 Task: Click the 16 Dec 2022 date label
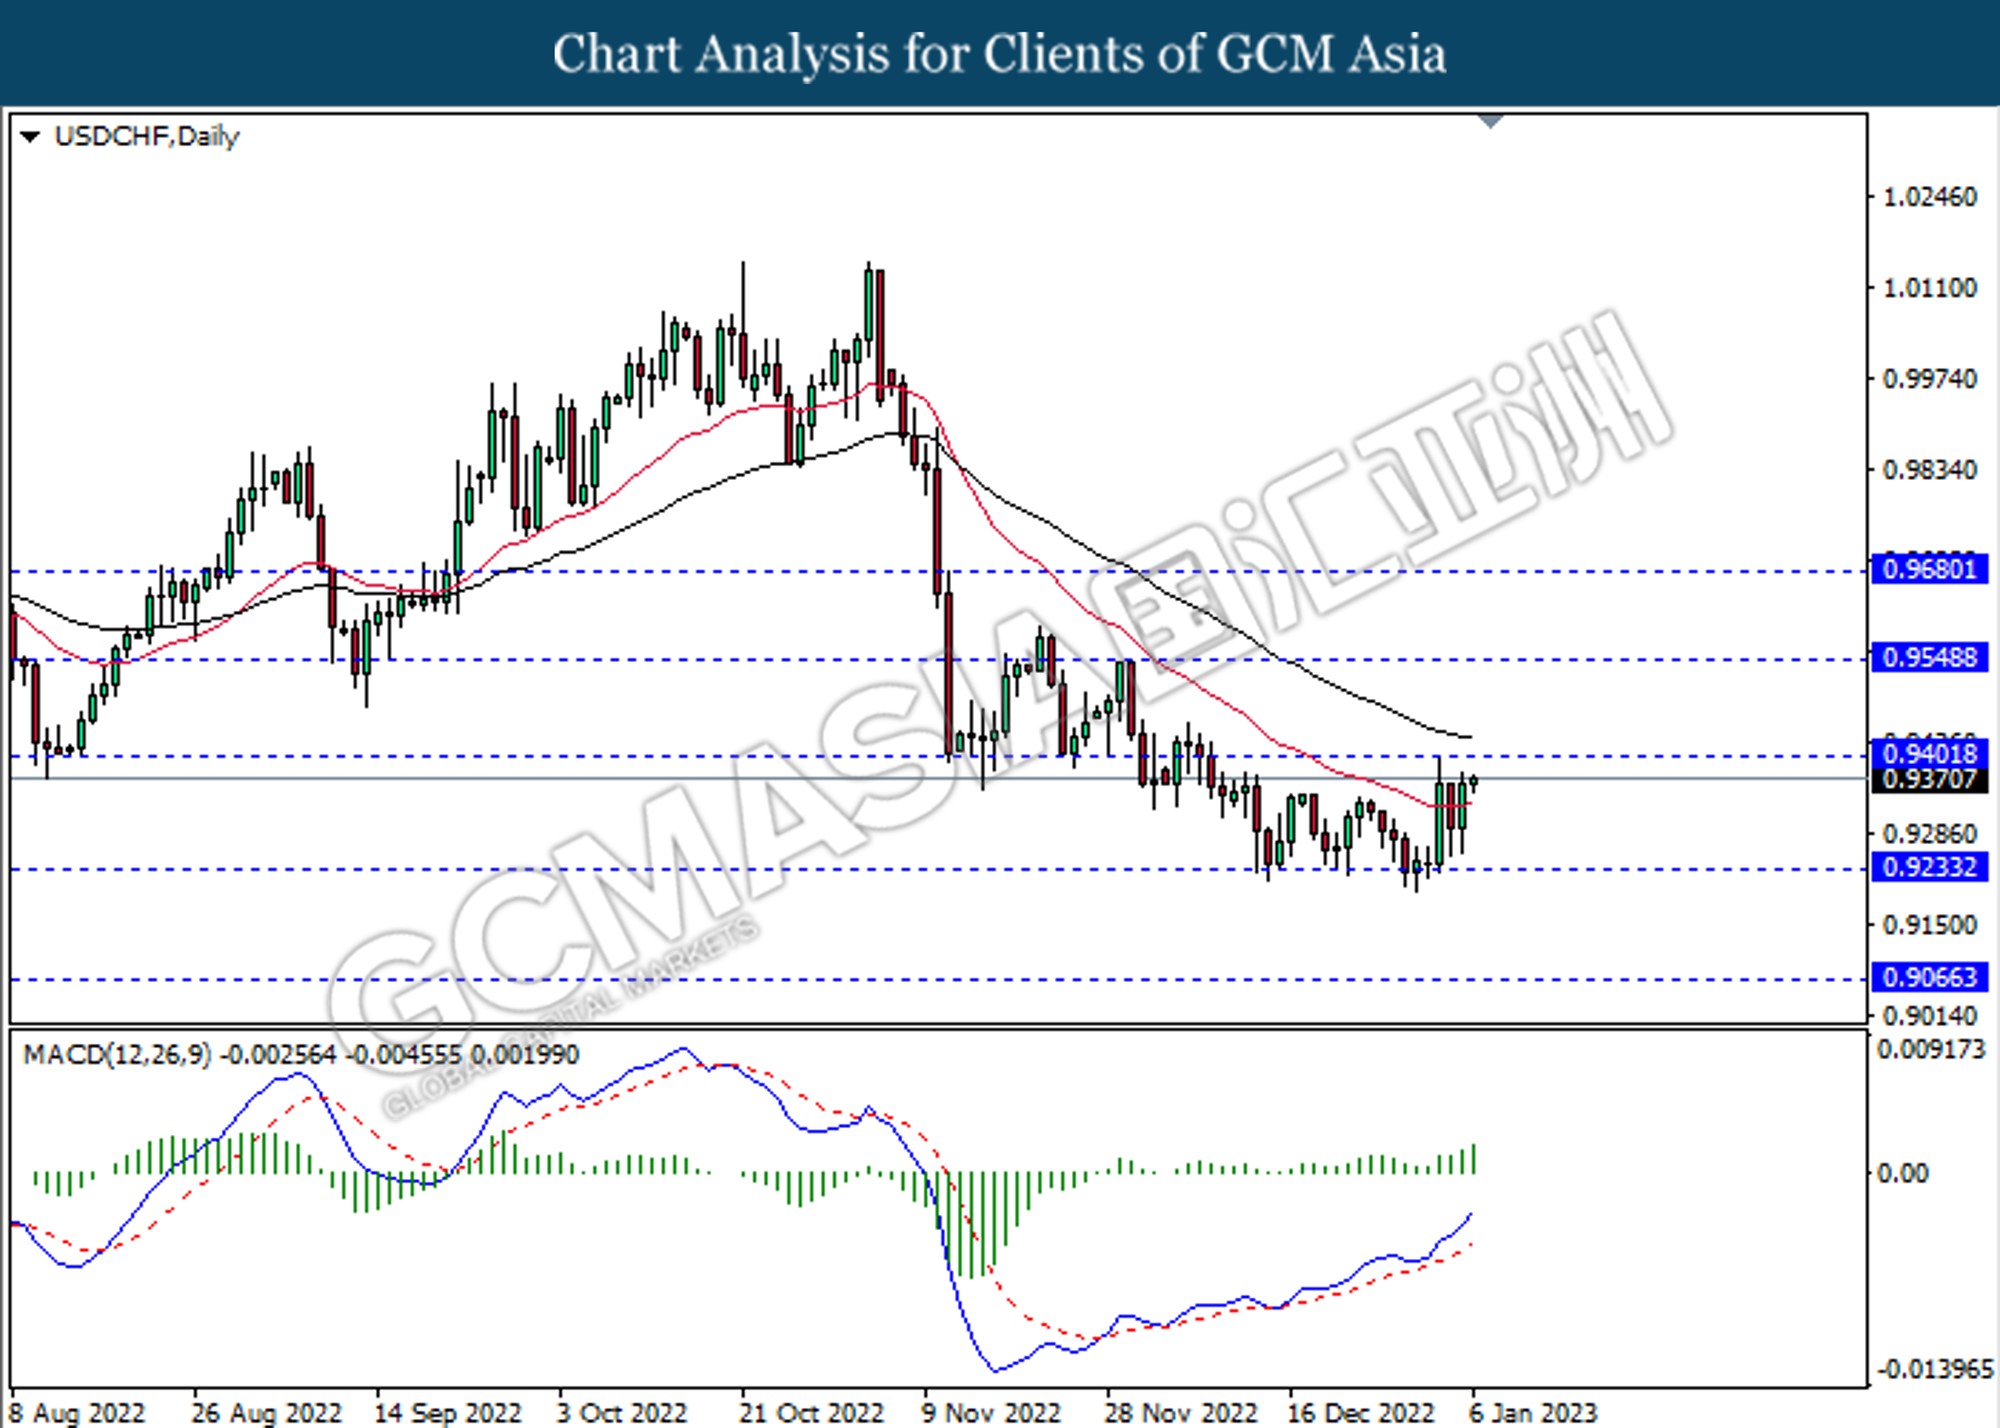(x=1361, y=1413)
